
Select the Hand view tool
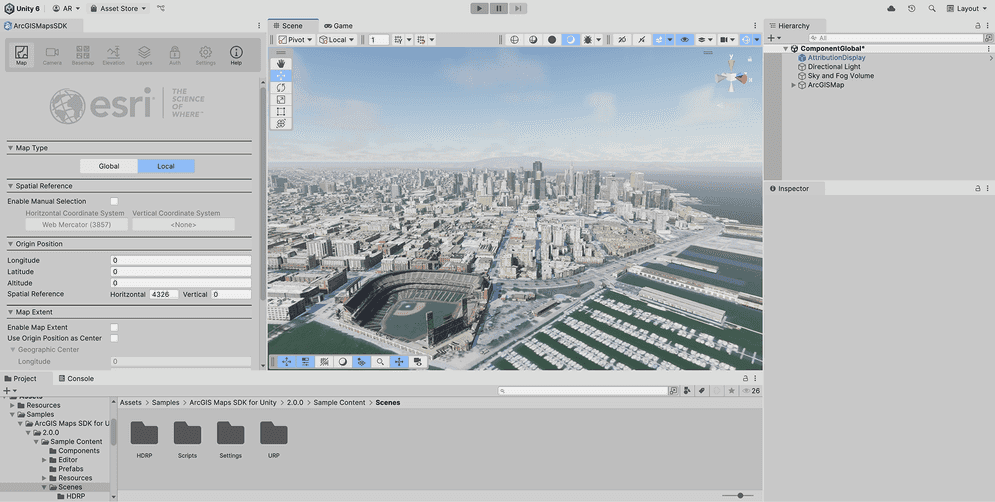click(x=281, y=63)
